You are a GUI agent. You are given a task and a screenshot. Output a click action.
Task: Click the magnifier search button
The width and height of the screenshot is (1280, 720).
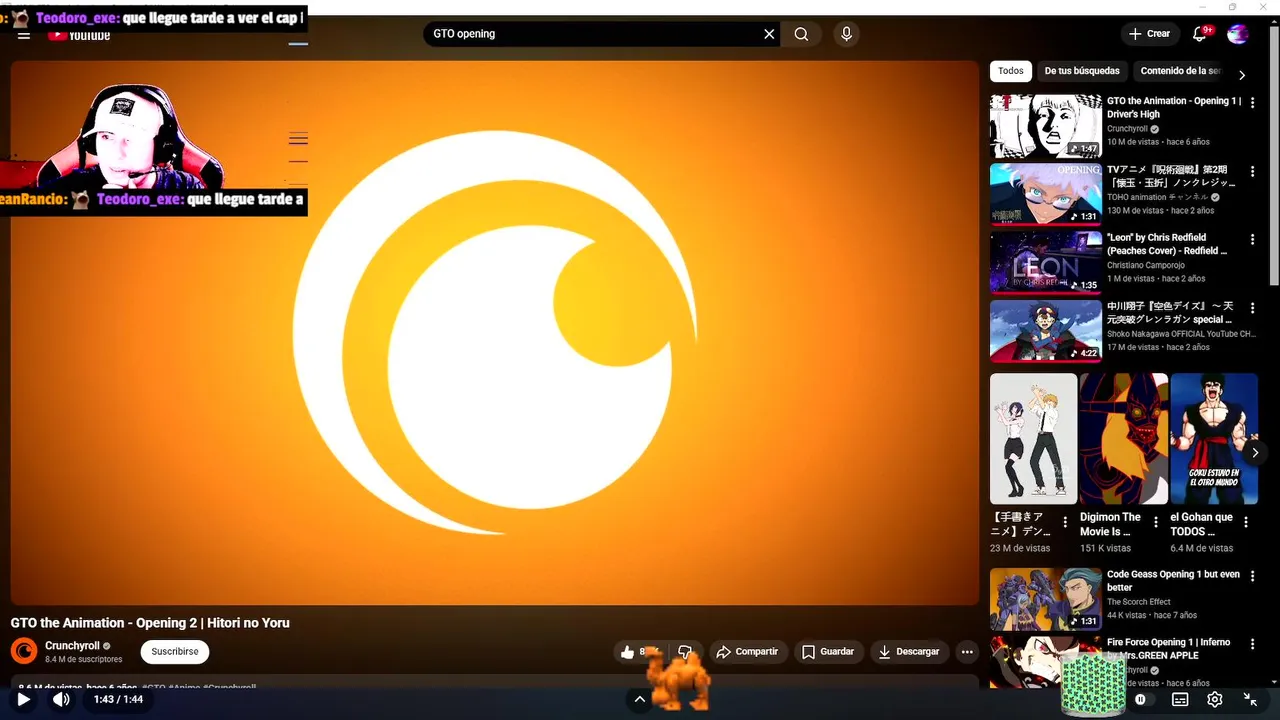point(801,34)
